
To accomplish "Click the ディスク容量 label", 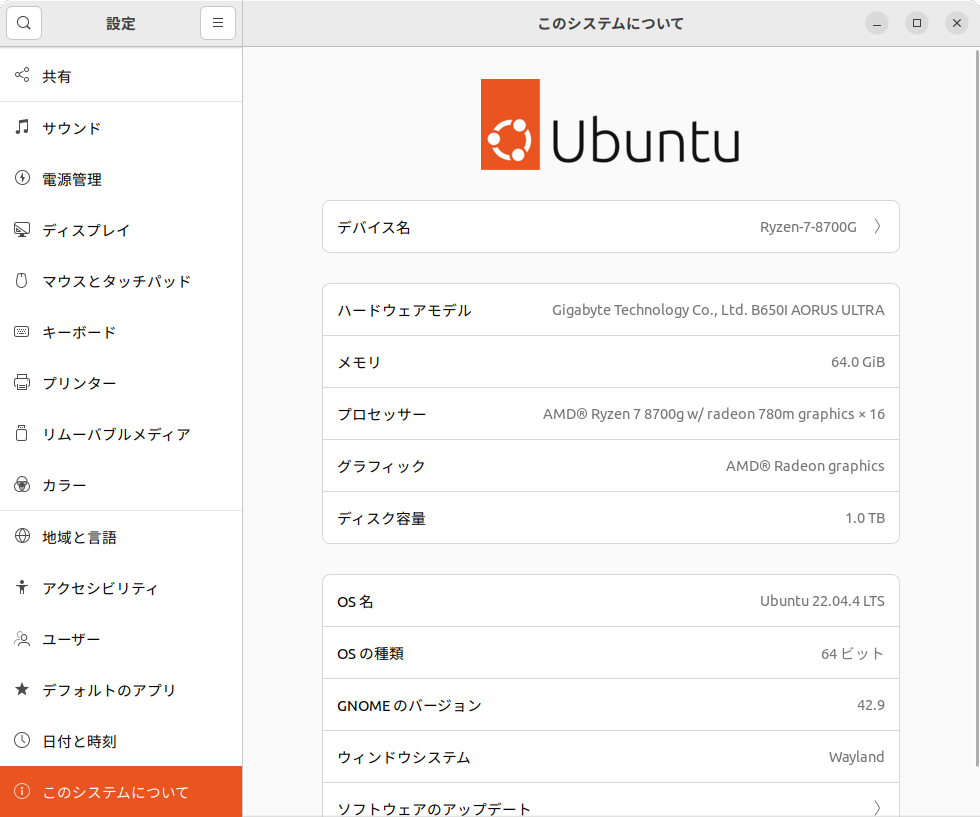I will click(381, 518).
